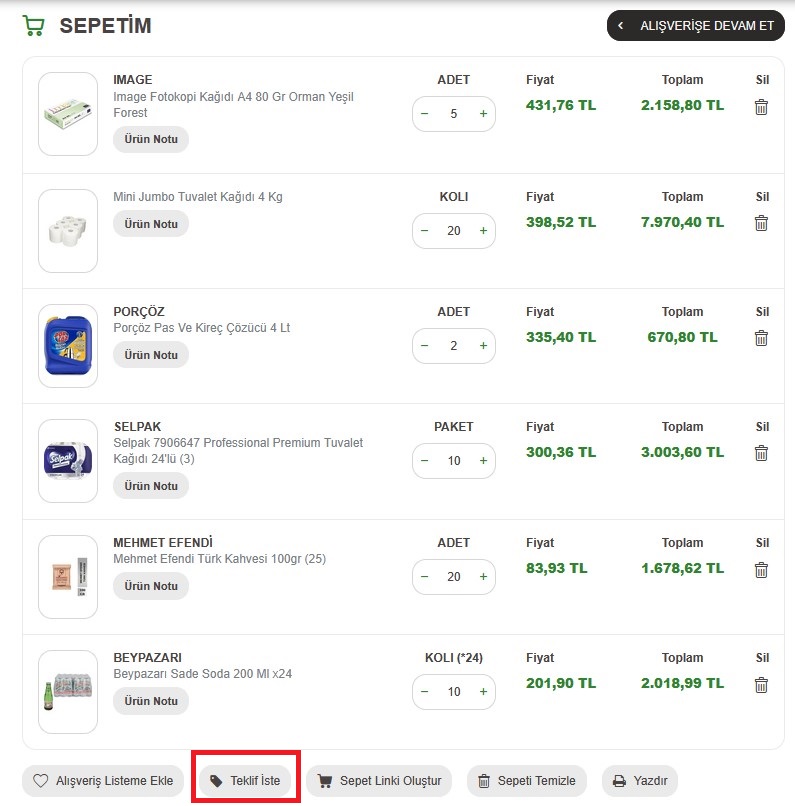The width and height of the screenshot is (795, 806).
Task: Click Alışverişe Devam Et button
Action: coord(696,26)
